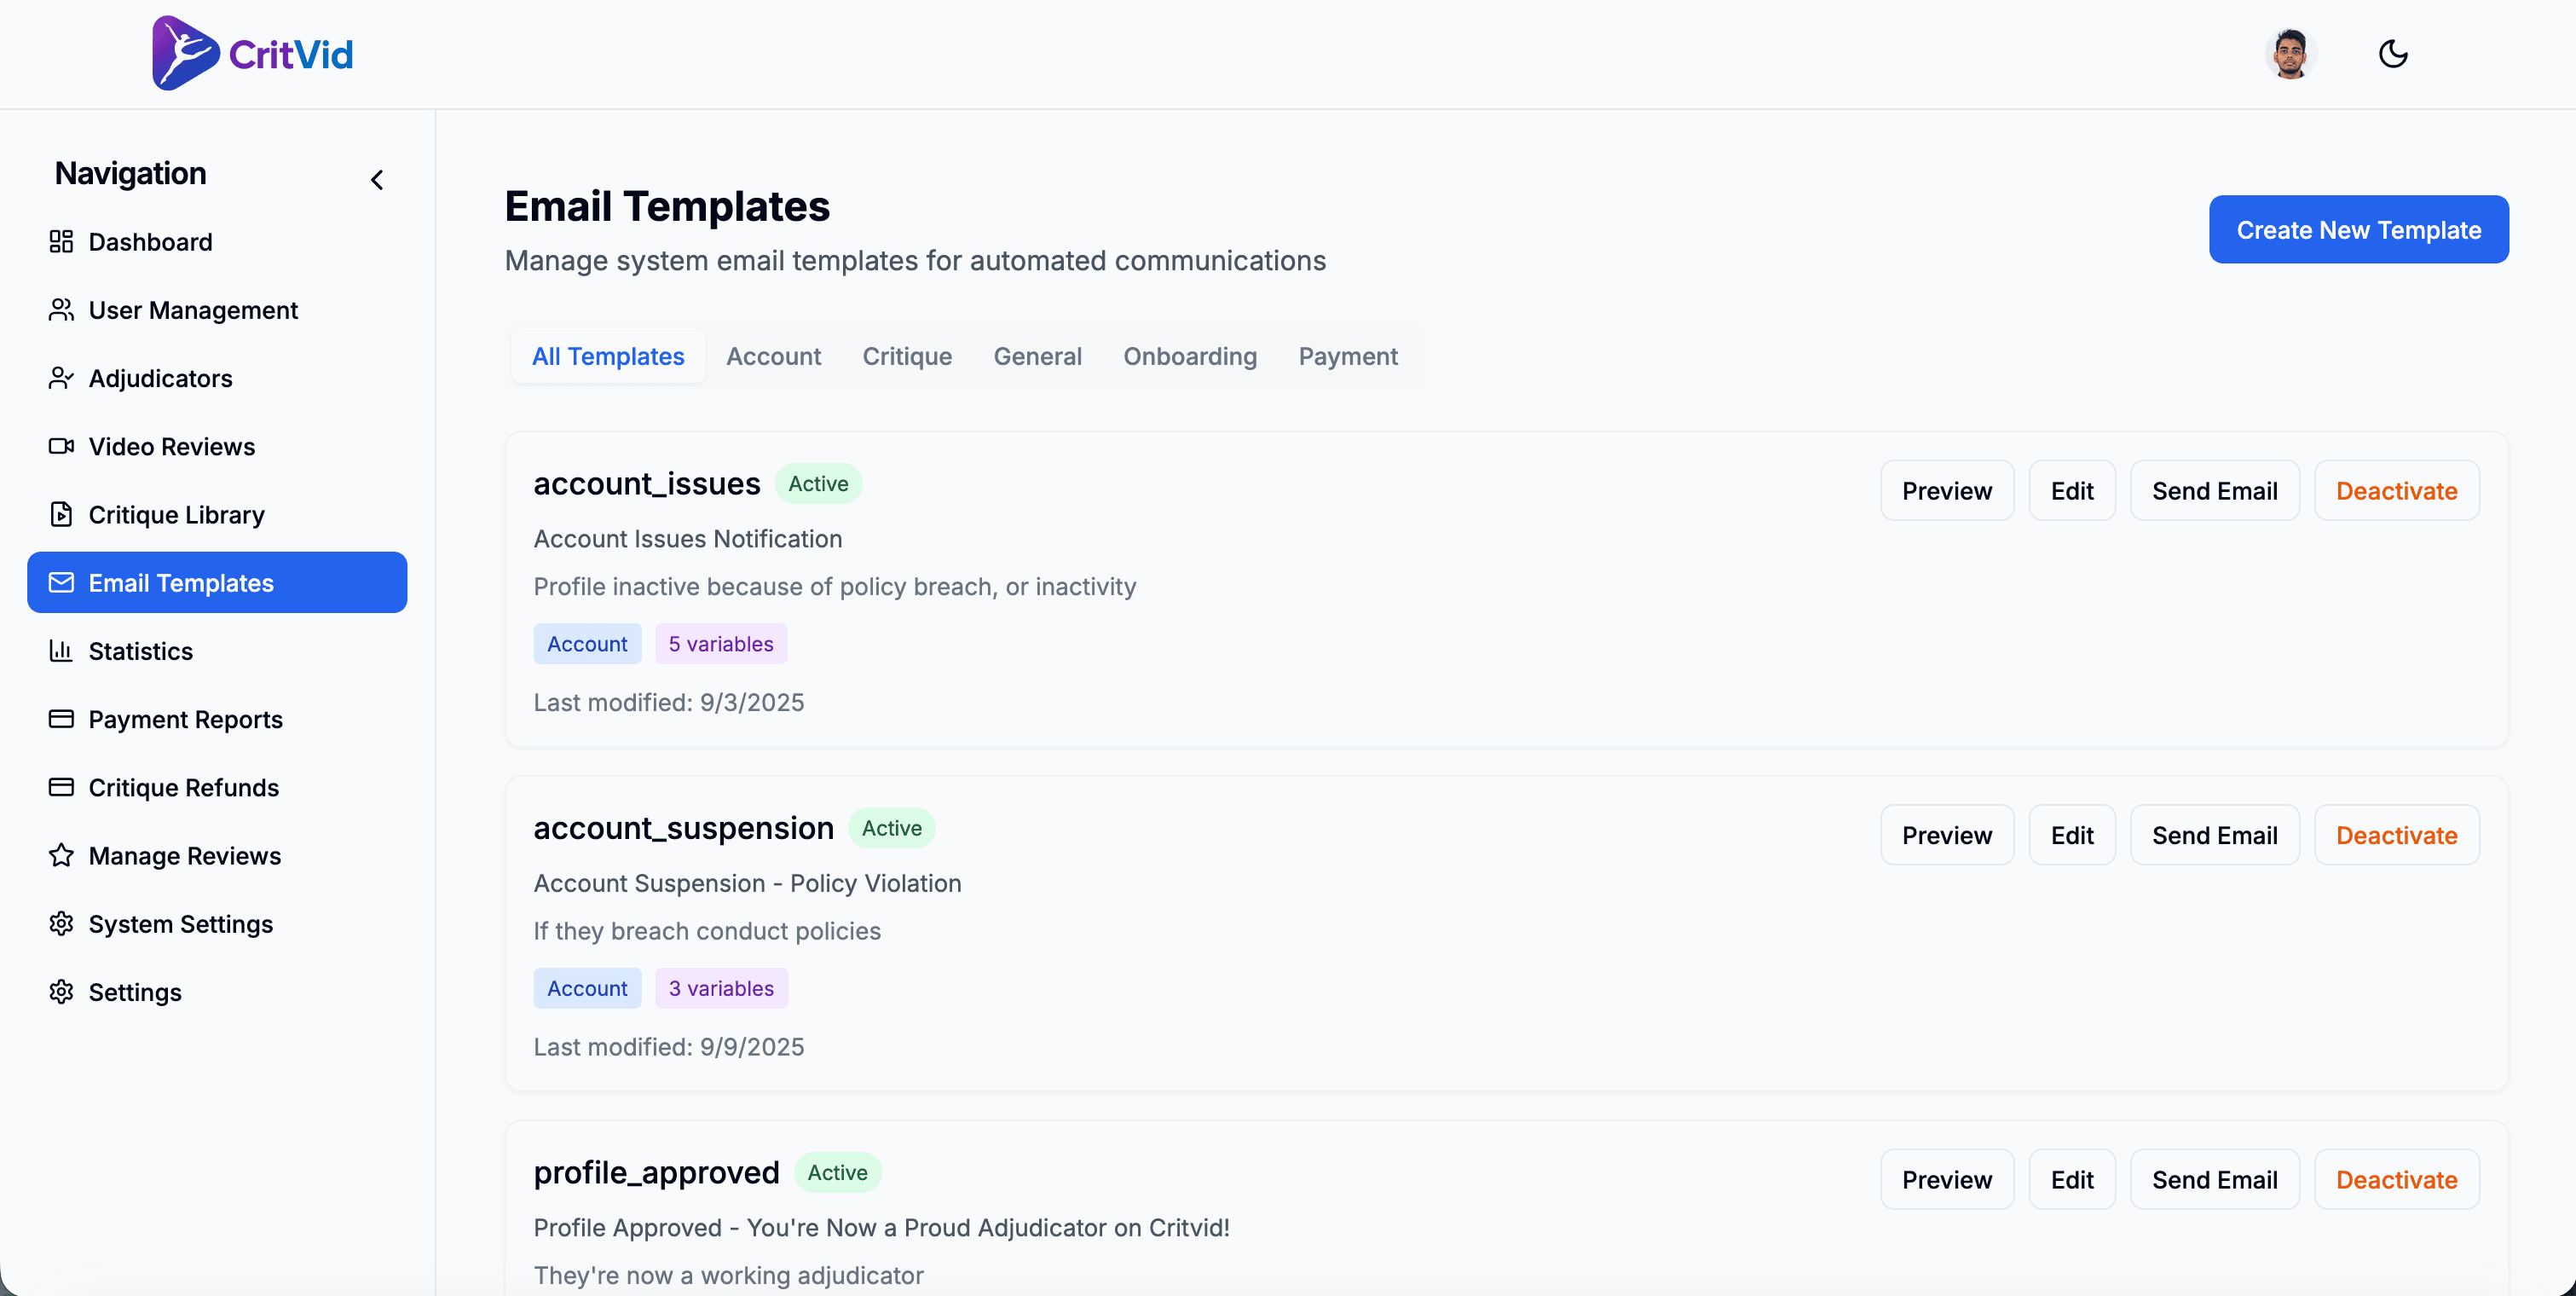
Task: Preview the profile_approved template
Action: [x=1947, y=1179]
